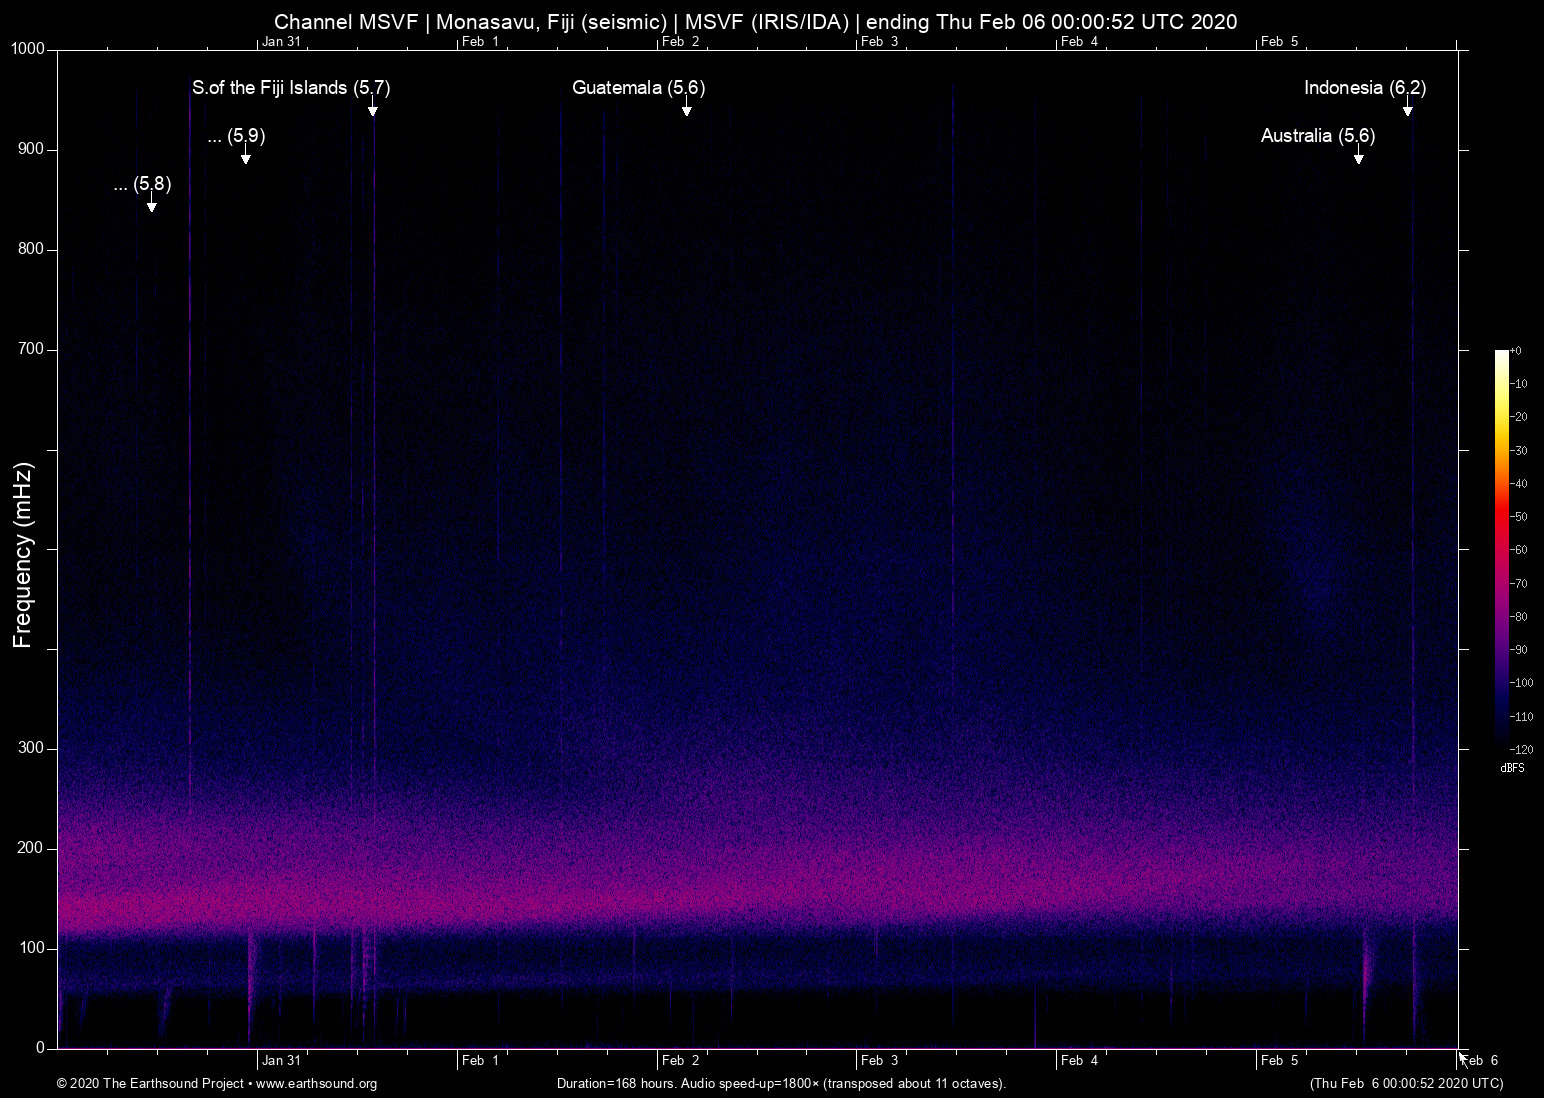The height and width of the screenshot is (1098, 1544).
Task: Click the '800' frequency axis tick label
Action: [32, 250]
